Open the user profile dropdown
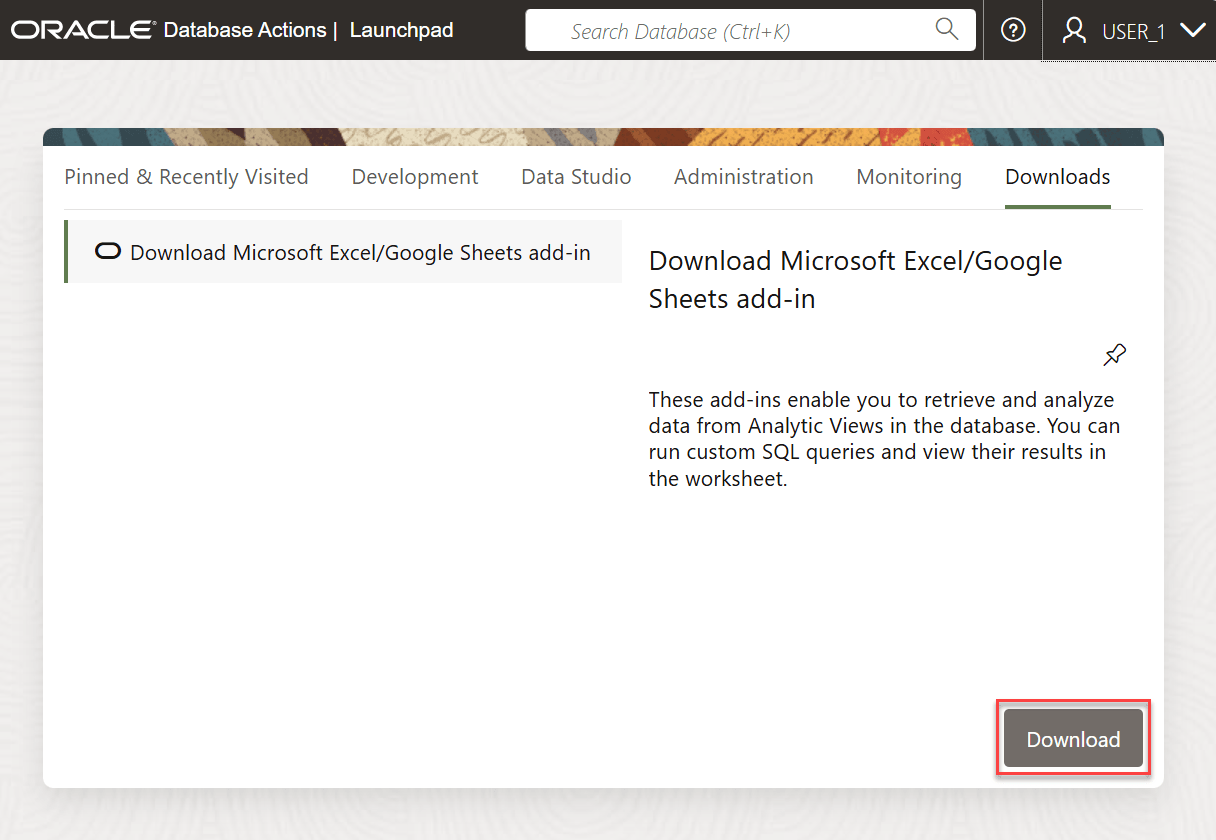Screen dimensions: 1216x840 (x=1133, y=31)
